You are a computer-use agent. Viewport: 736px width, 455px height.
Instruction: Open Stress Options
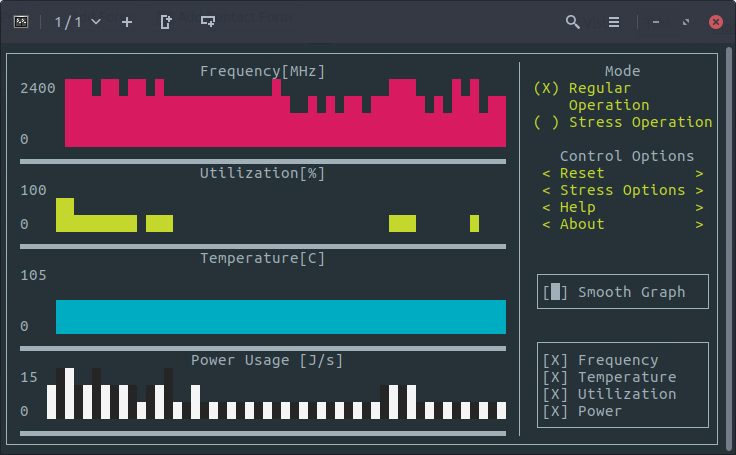click(622, 190)
